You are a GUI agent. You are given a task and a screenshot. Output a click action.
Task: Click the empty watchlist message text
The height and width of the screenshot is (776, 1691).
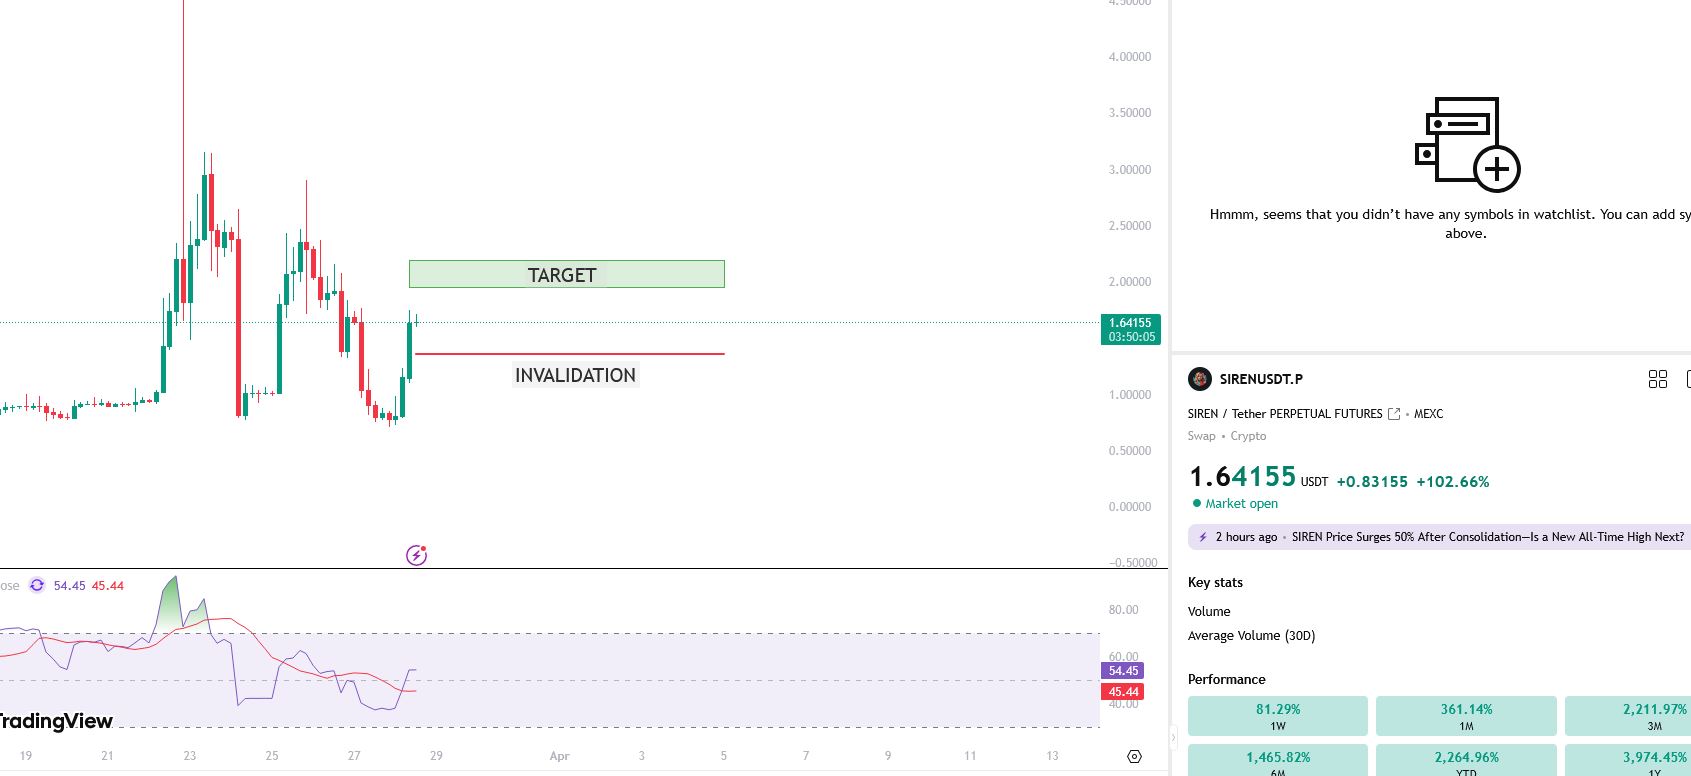click(1450, 224)
